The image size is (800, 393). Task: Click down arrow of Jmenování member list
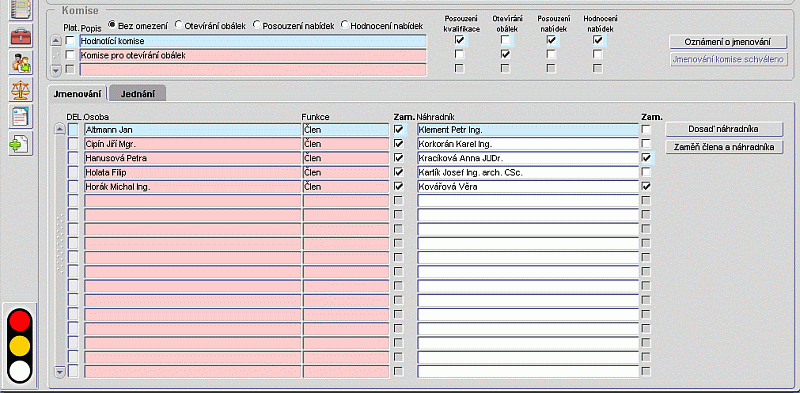pos(60,372)
